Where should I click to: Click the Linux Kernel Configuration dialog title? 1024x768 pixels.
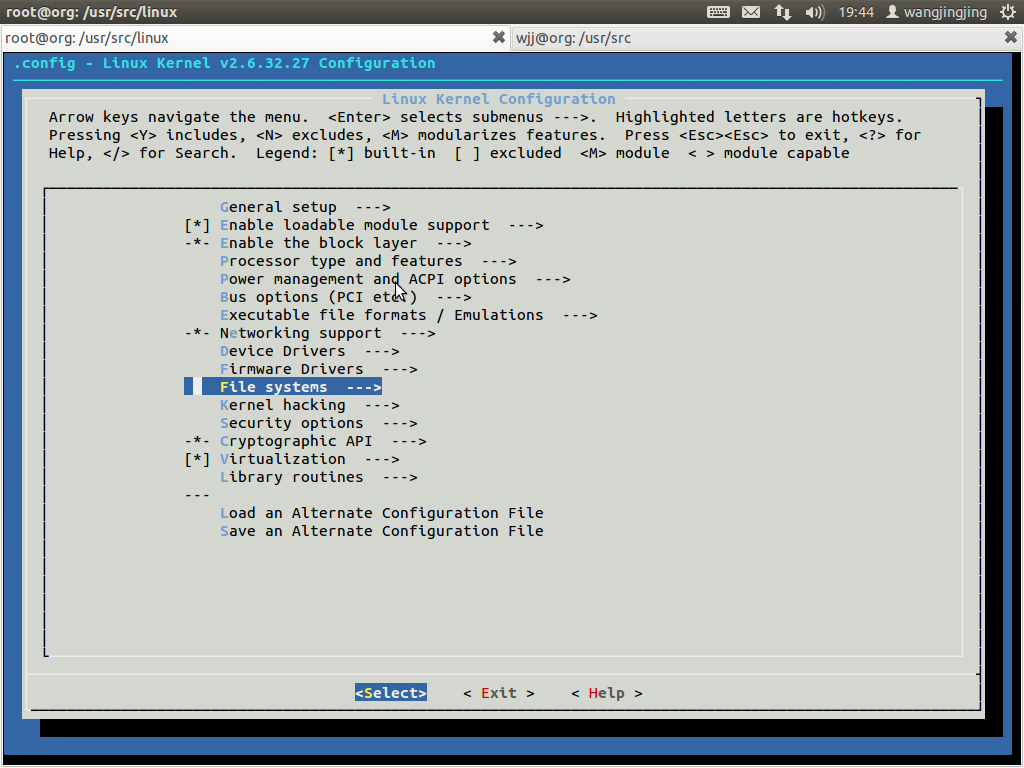point(499,99)
